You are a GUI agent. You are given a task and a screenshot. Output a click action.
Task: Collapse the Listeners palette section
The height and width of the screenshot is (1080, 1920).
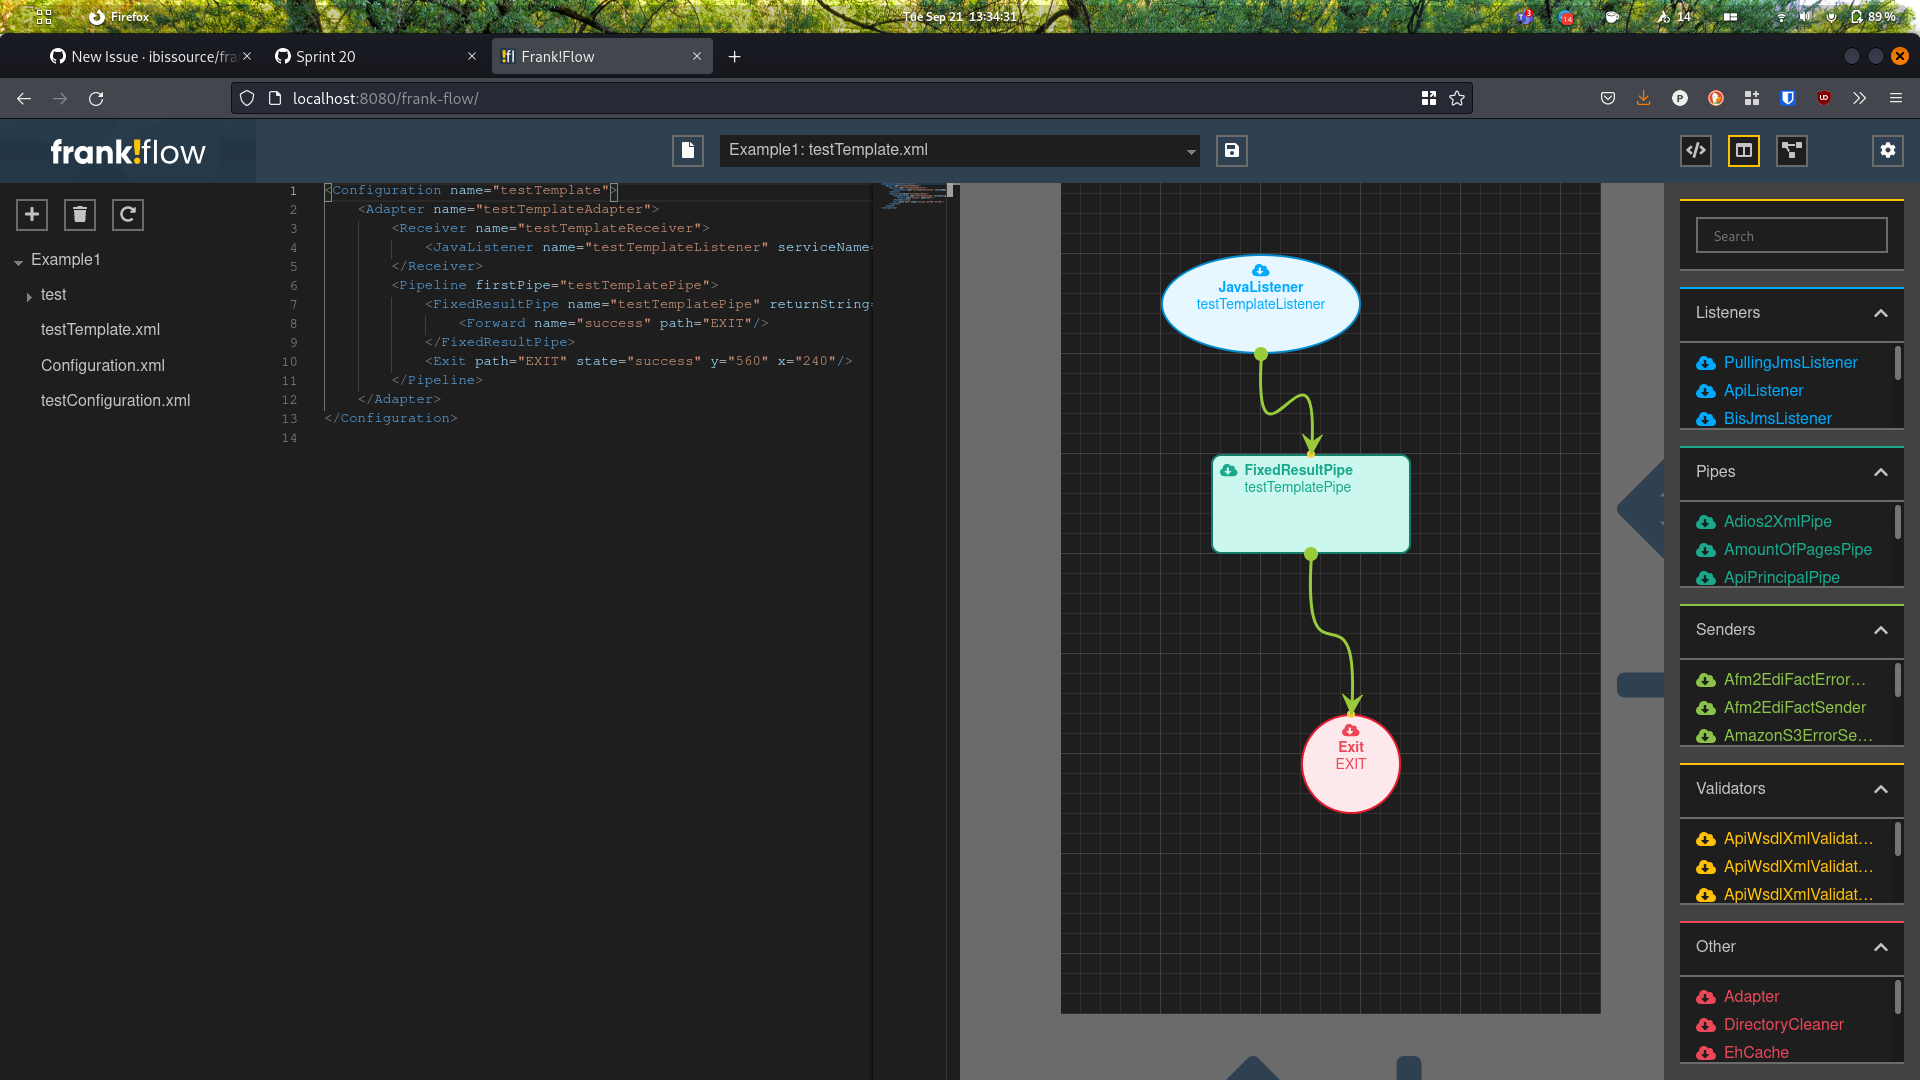point(1880,313)
